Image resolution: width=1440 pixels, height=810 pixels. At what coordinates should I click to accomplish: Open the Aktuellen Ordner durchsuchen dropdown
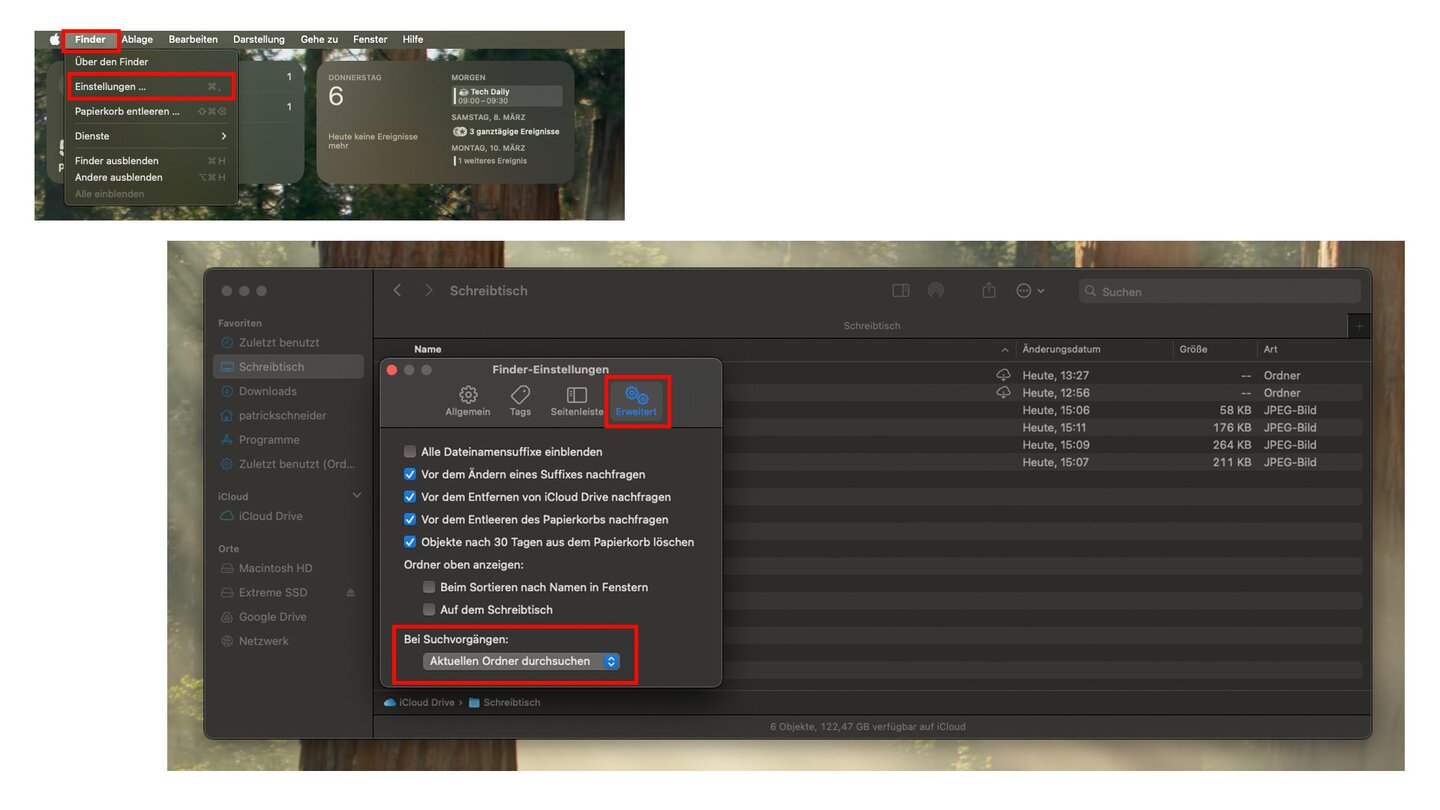coord(521,661)
